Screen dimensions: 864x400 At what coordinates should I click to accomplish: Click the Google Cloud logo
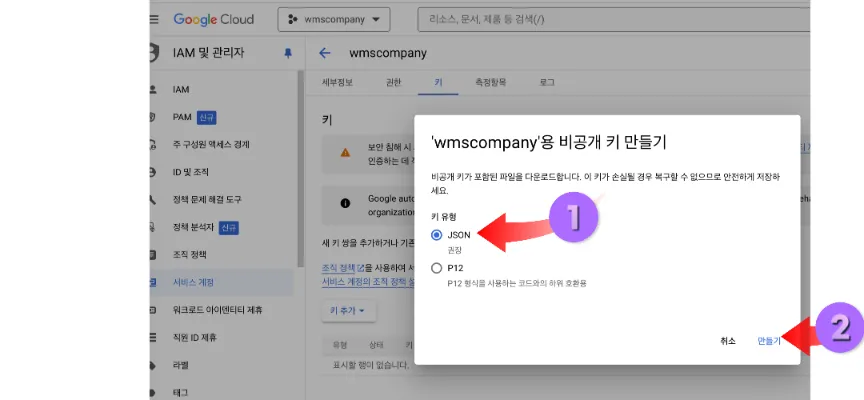coord(214,19)
